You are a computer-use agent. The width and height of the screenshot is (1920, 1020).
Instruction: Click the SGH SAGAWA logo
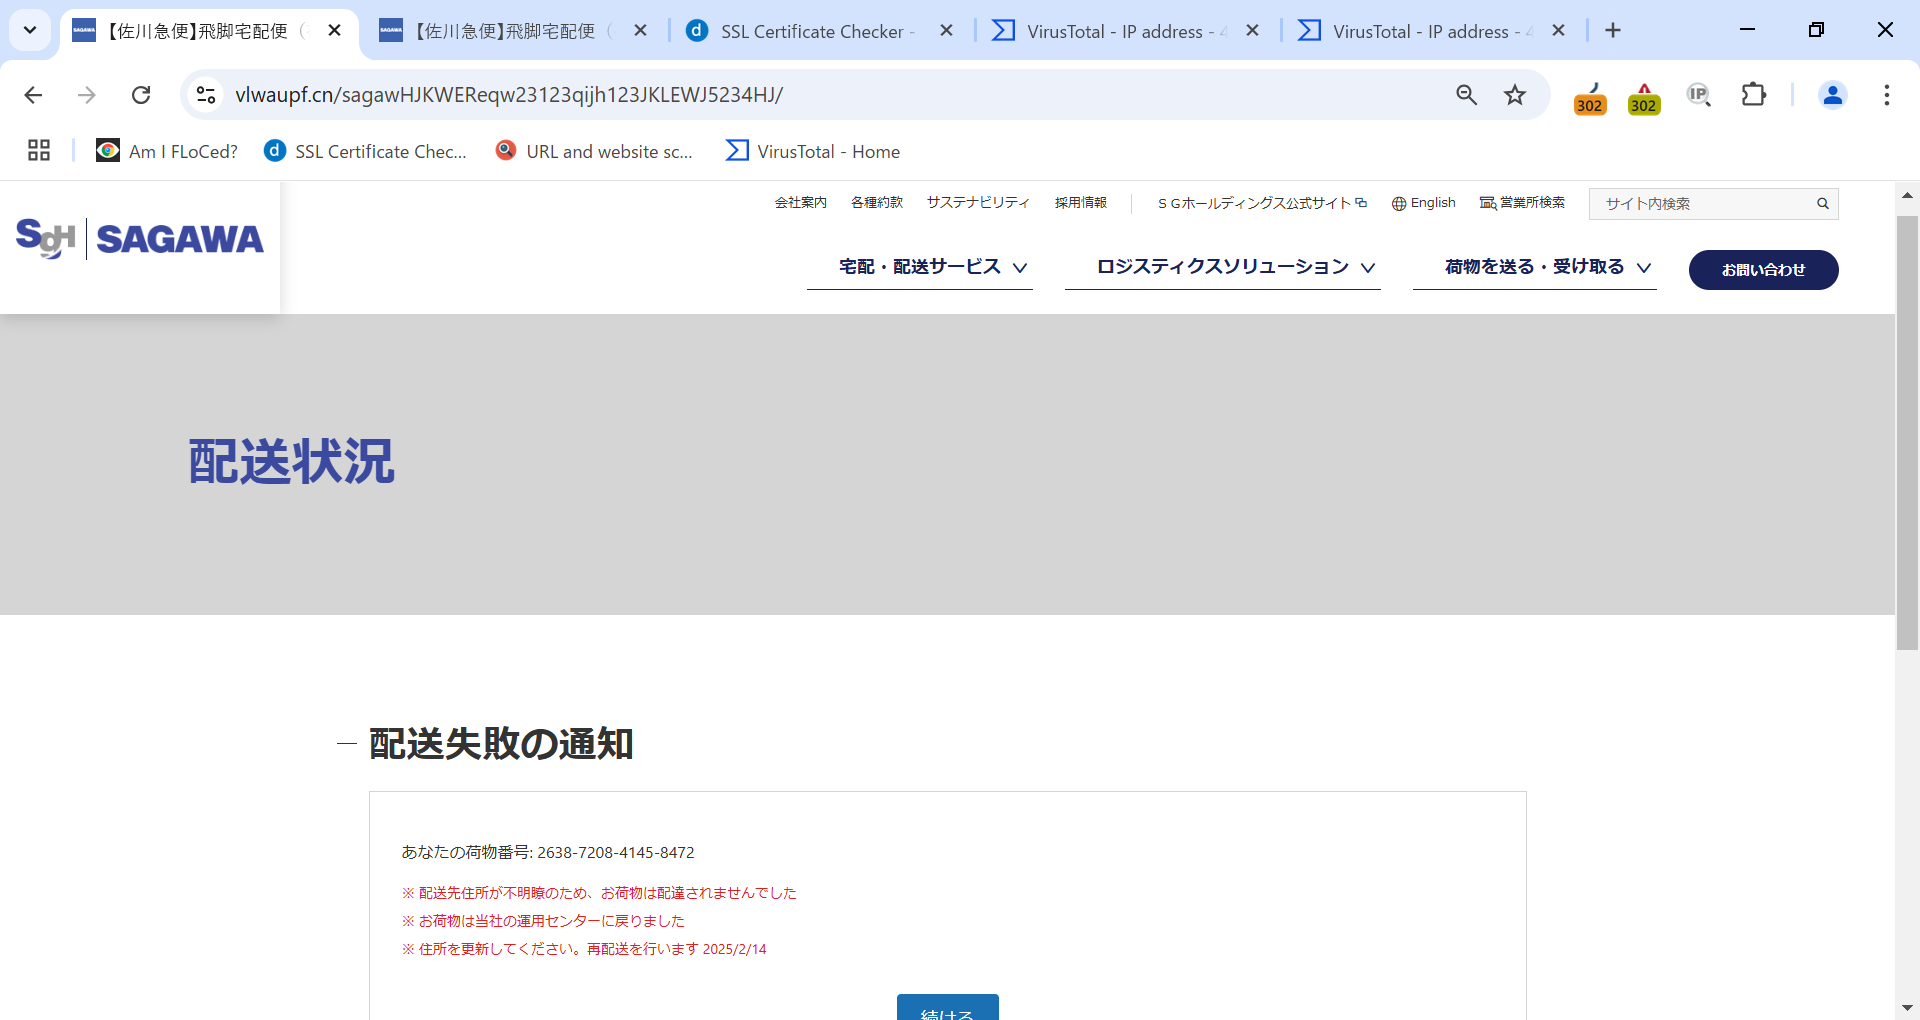tap(140, 238)
